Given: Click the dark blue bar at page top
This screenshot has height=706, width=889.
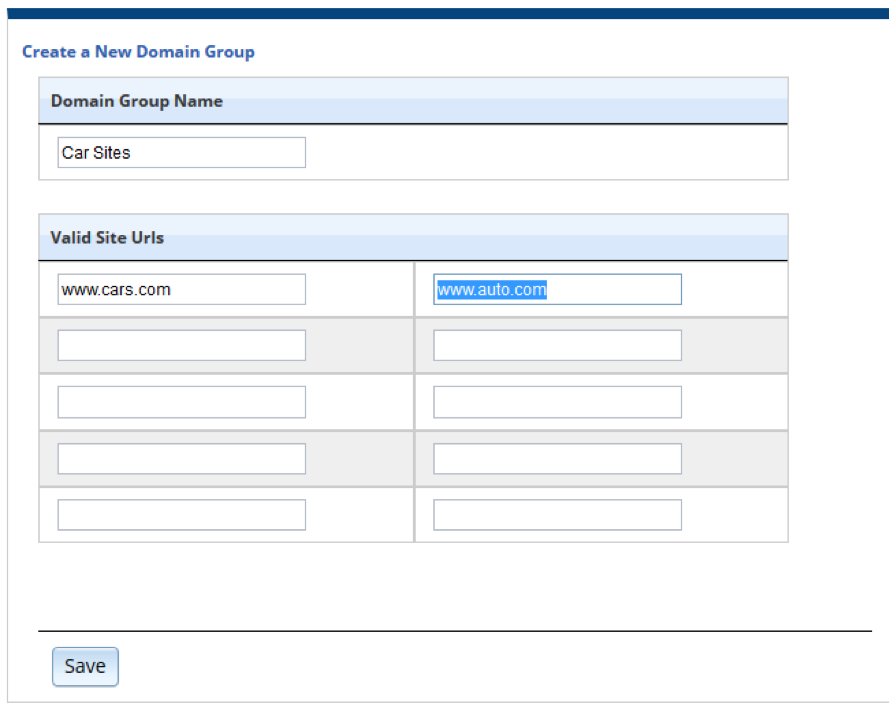Looking at the screenshot, I should [444, 13].
